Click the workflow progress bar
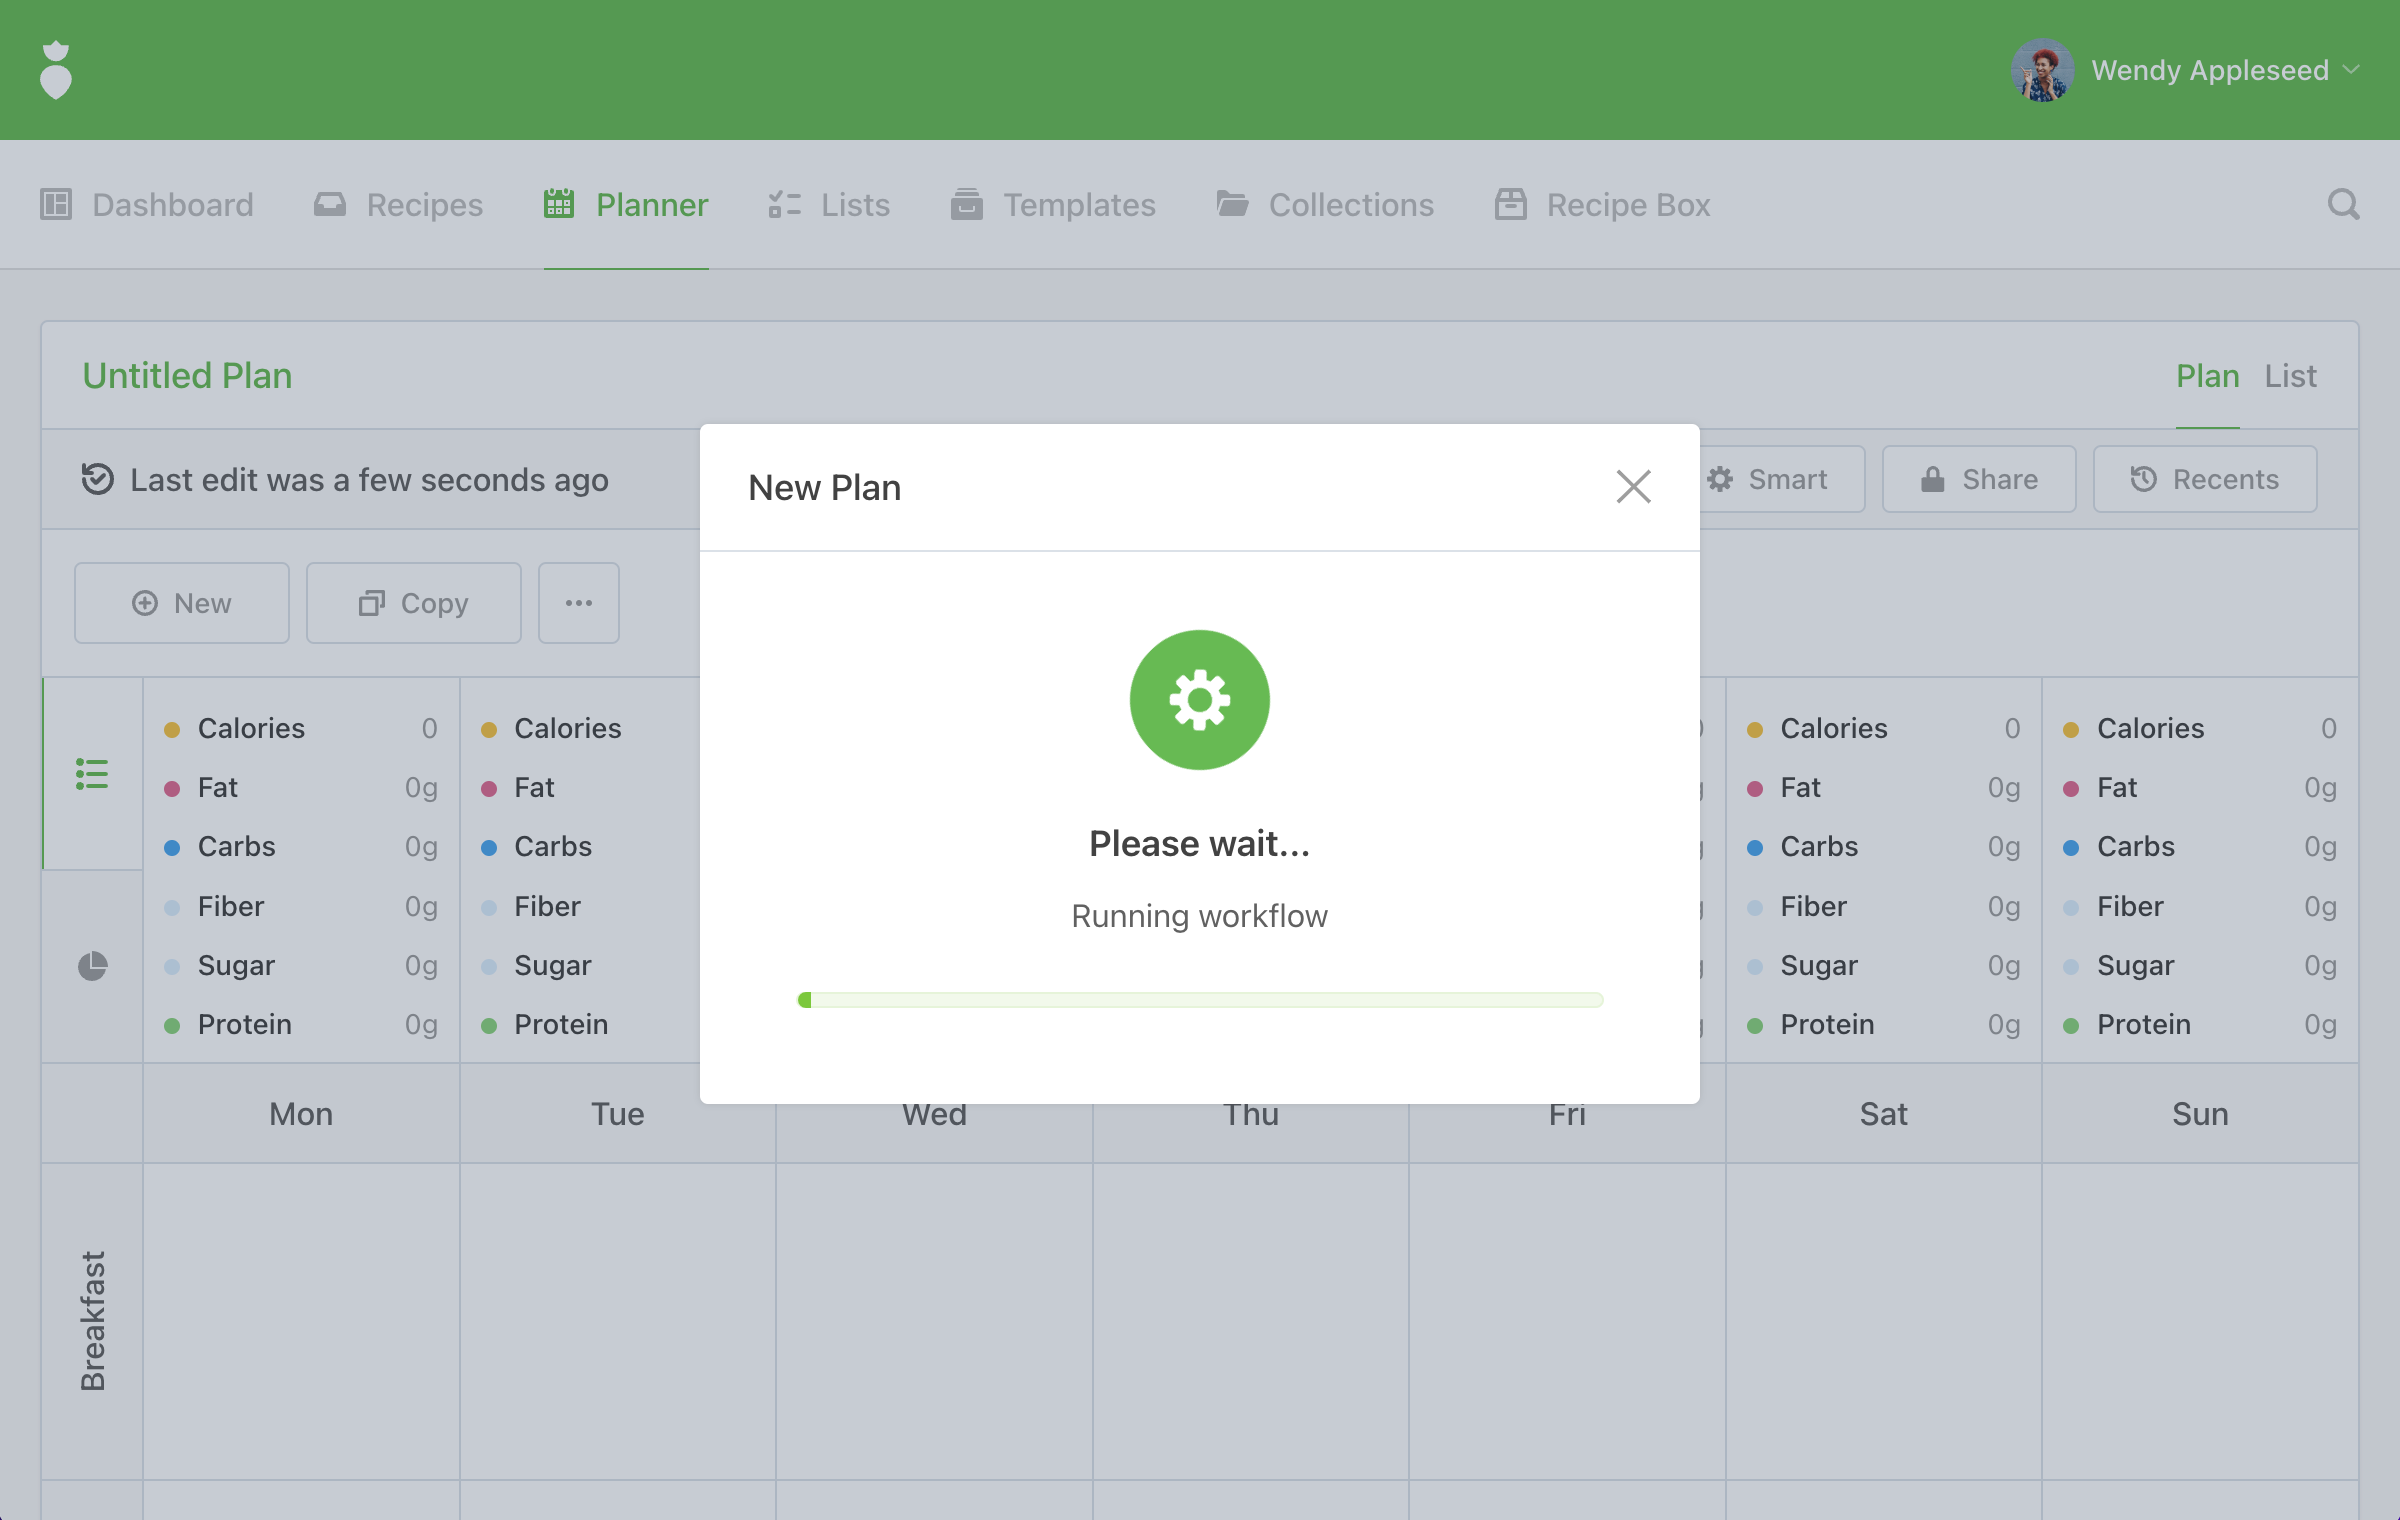2400x1520 pixels. coord(1199,1000)
